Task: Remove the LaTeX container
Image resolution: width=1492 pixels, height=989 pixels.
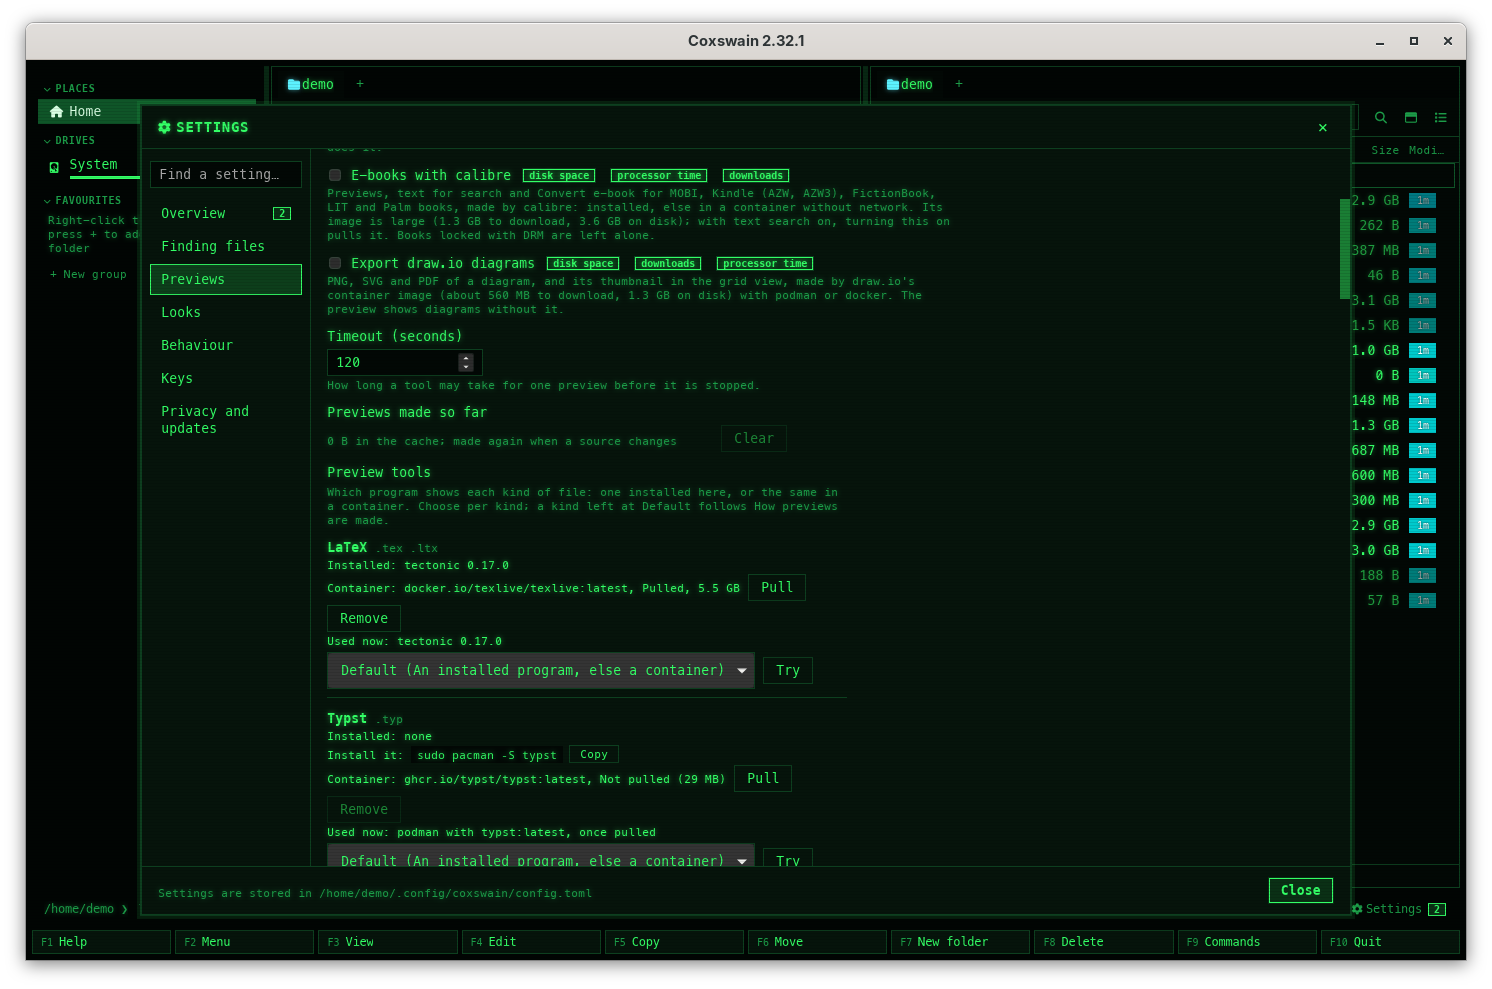Action: click(364, 619)
